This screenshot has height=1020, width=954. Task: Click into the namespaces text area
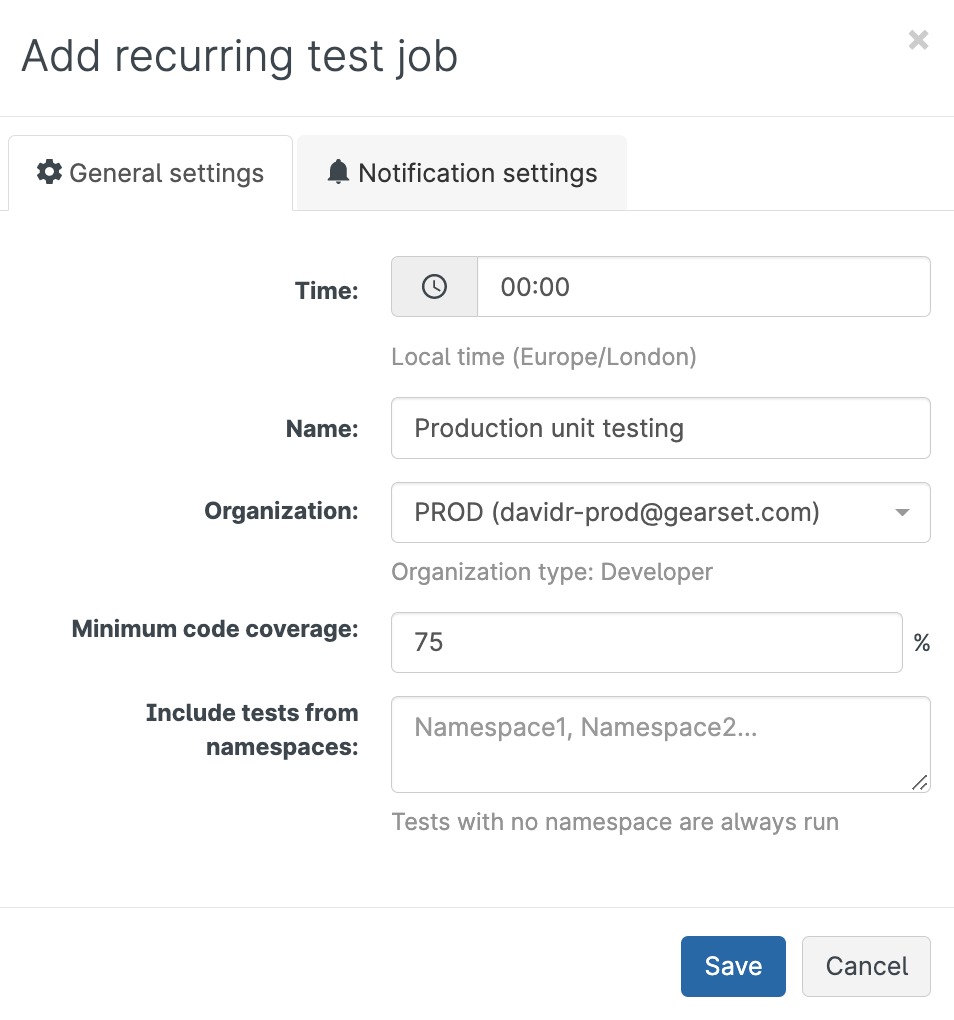pos(660,743)
